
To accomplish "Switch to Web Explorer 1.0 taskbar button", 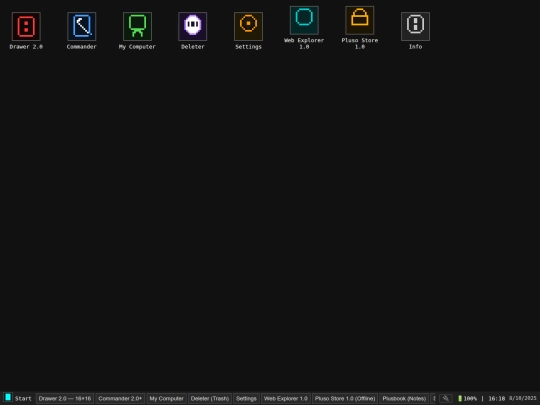I will pyautogui.click(x=286, y=398).
